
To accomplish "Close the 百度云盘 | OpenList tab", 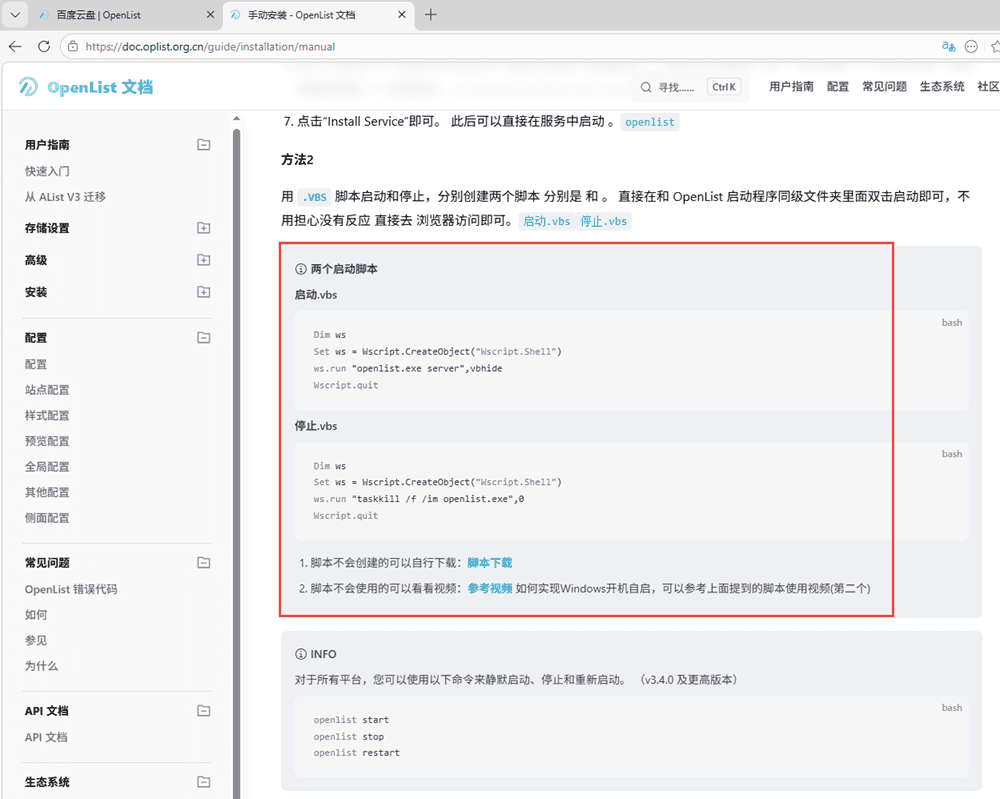I will coord(210,15).
